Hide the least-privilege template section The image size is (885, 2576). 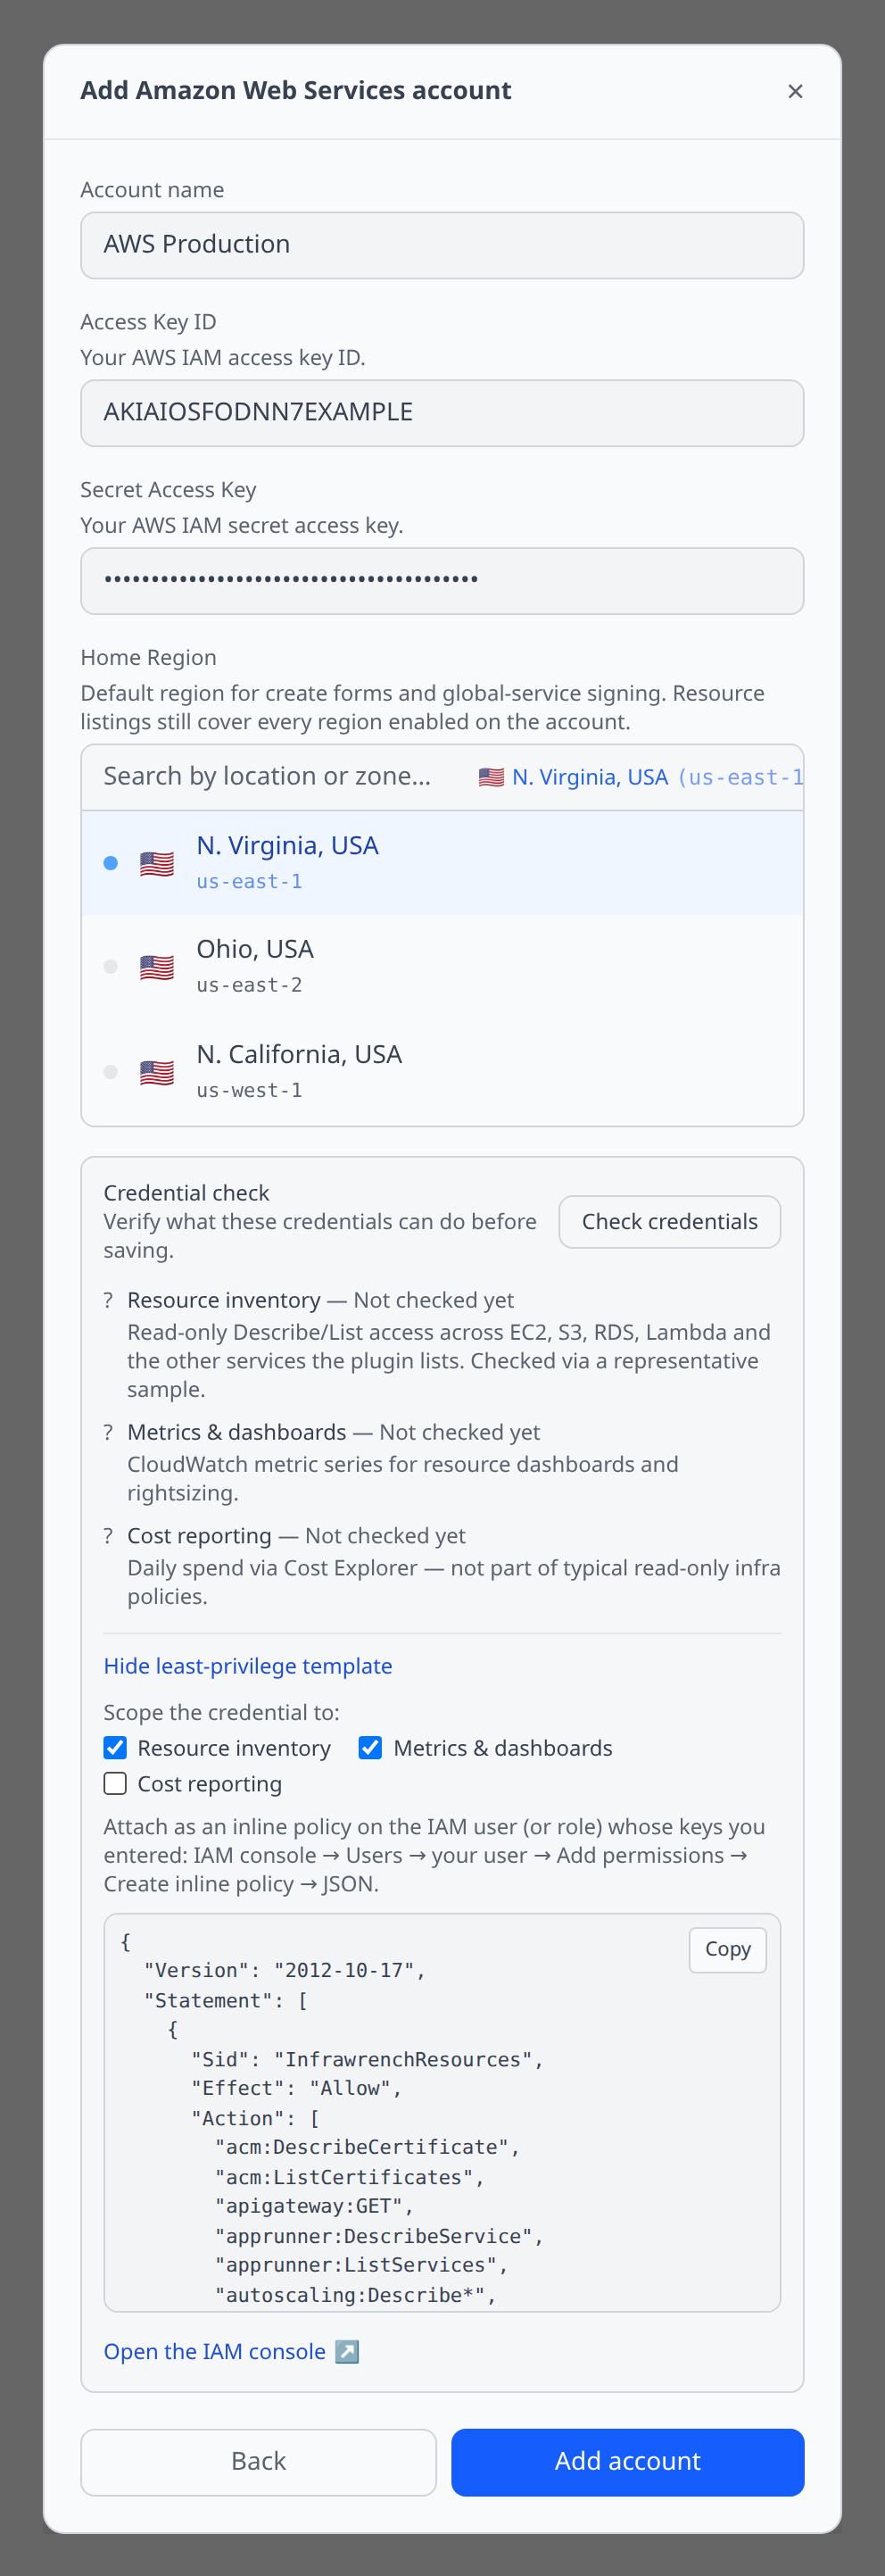pos(248,1666)
